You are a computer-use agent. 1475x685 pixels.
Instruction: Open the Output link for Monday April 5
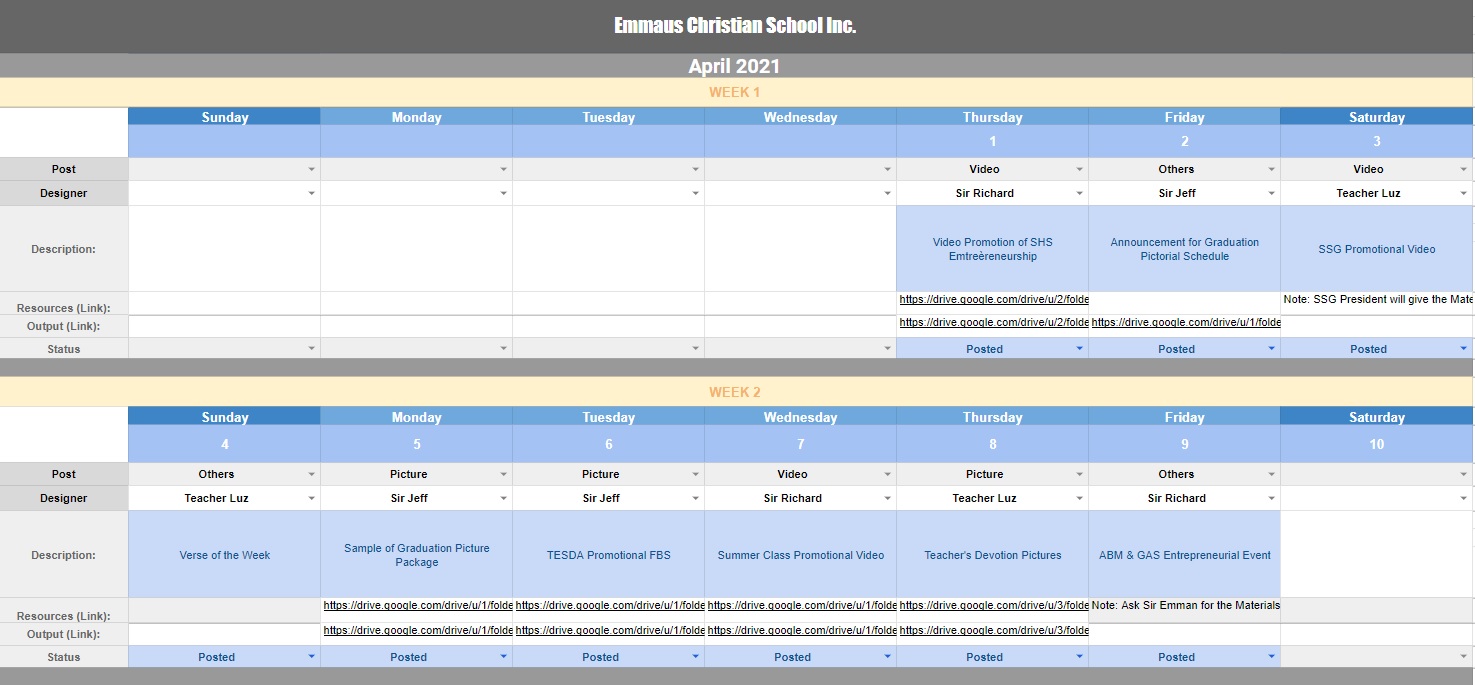click(417, 630)
